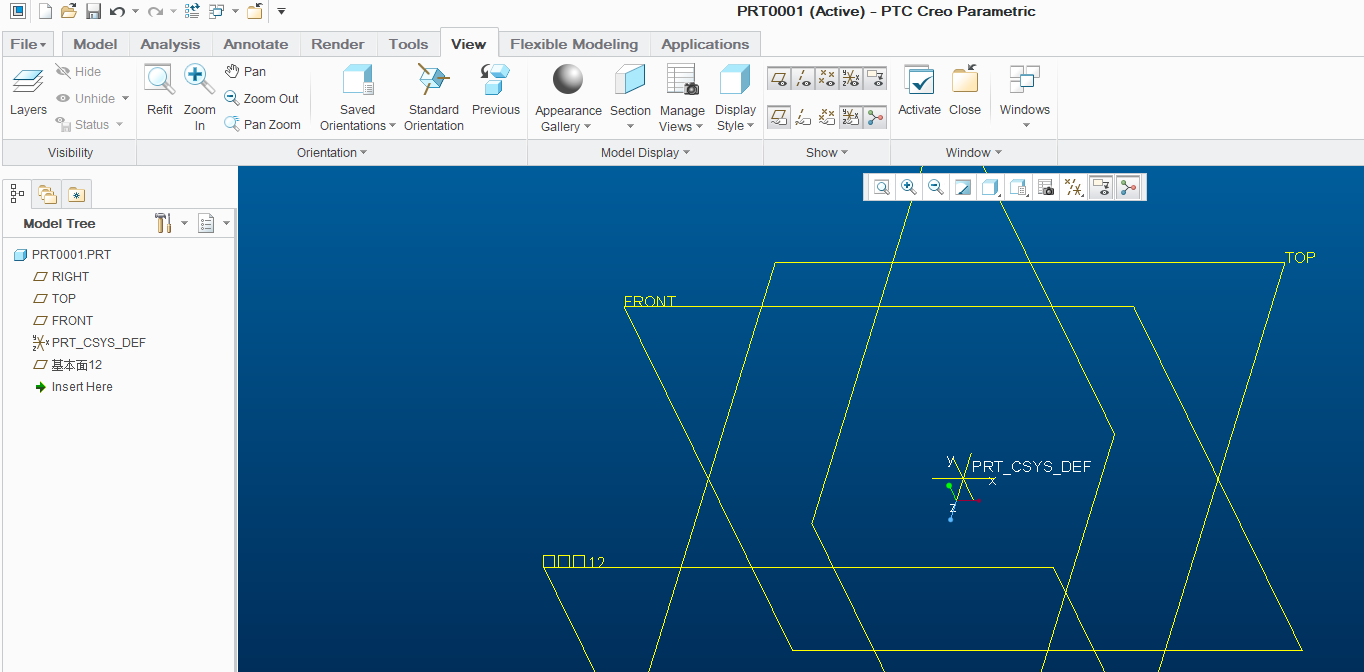The image size is (1364, 672).
Task: Click the close window folder icon in quick access
Action: point(255,11)
